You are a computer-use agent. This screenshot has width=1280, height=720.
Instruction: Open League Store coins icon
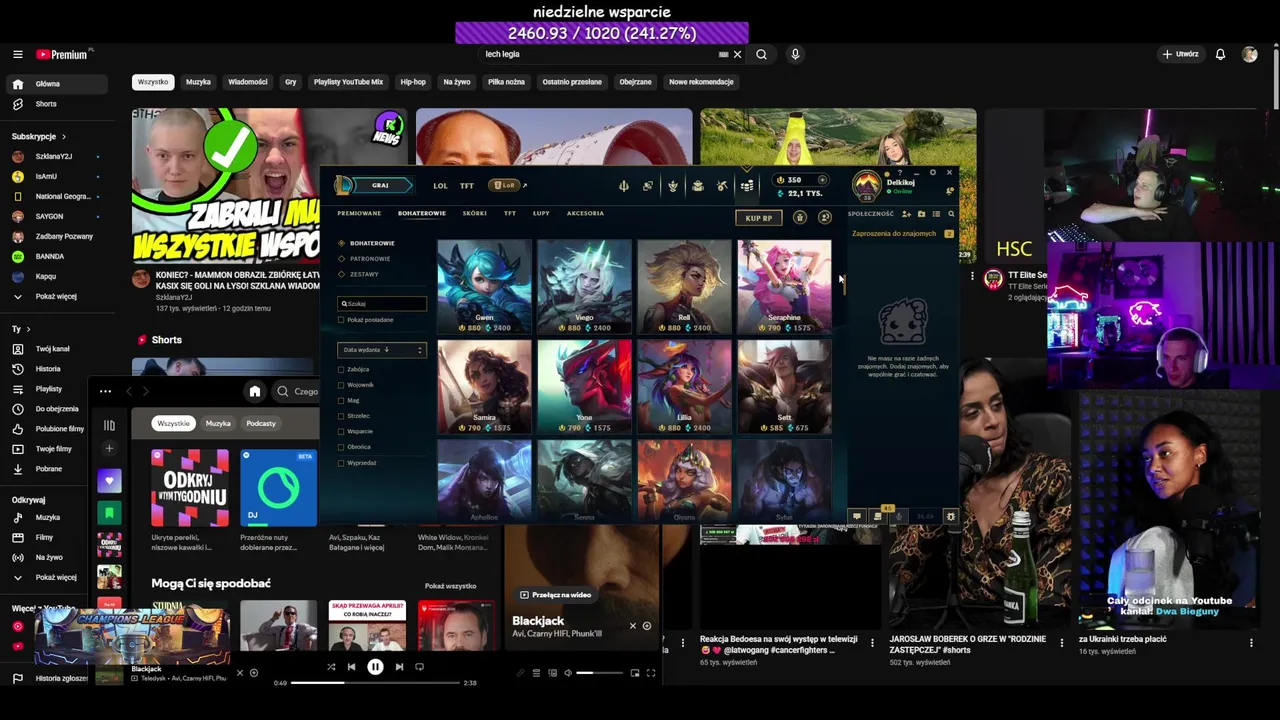pos(747,186)
